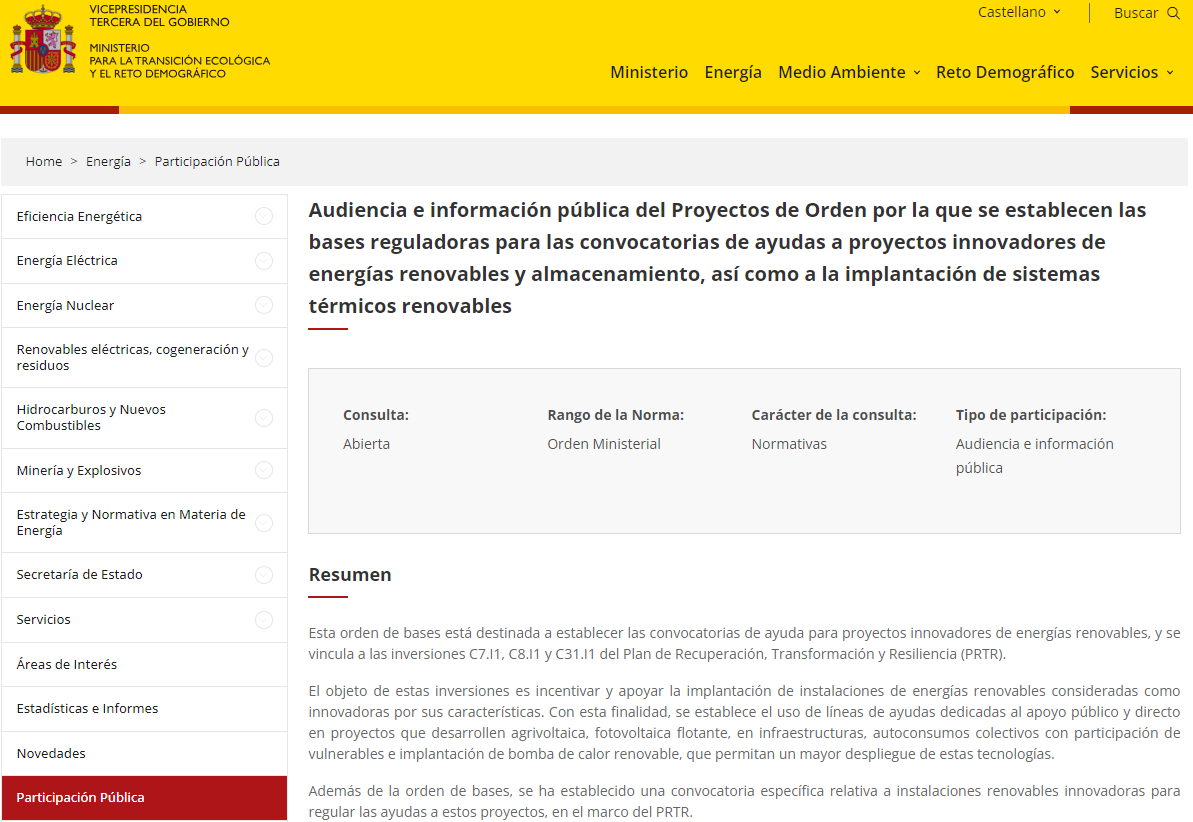Expand Hidrocarburos y Nuevos Combustibles section

(x=264, y=418)
